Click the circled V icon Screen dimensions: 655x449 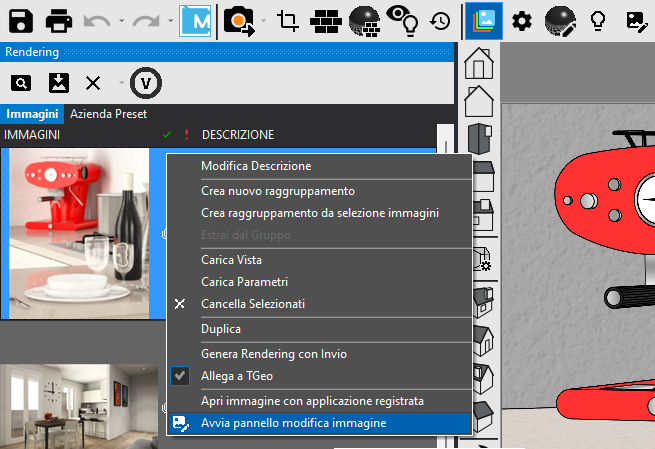[146, 83]
